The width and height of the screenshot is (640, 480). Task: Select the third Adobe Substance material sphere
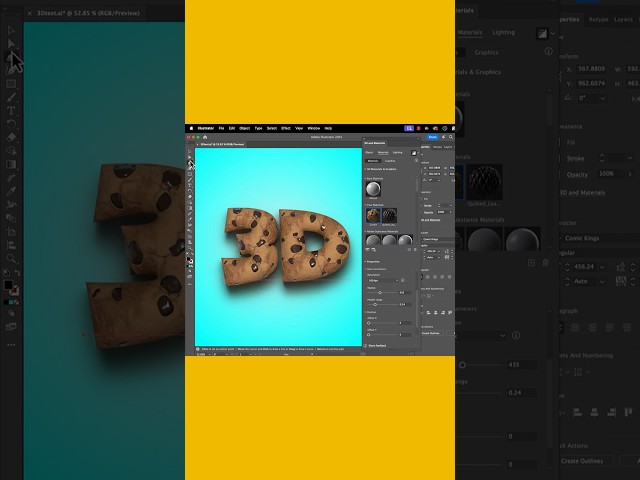(x=405, y=240)
